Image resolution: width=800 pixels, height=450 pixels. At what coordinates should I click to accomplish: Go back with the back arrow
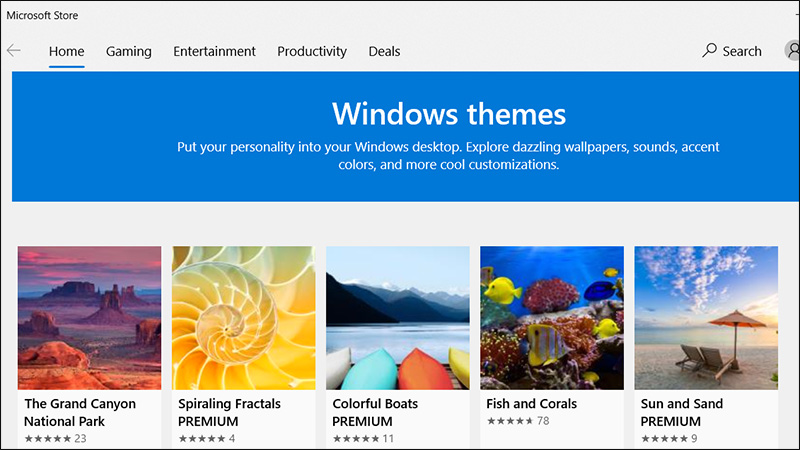click(14, 51)
